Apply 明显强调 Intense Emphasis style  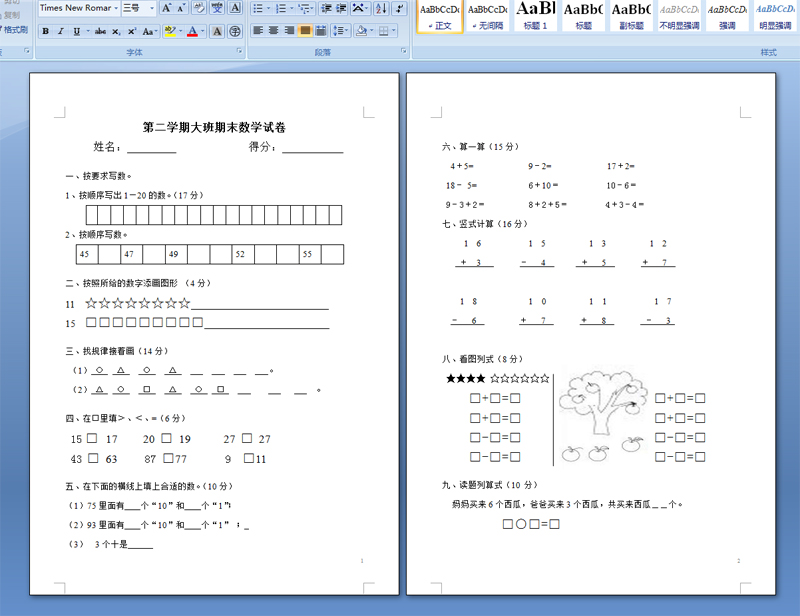pyautogui.click(x=775, y=16)
